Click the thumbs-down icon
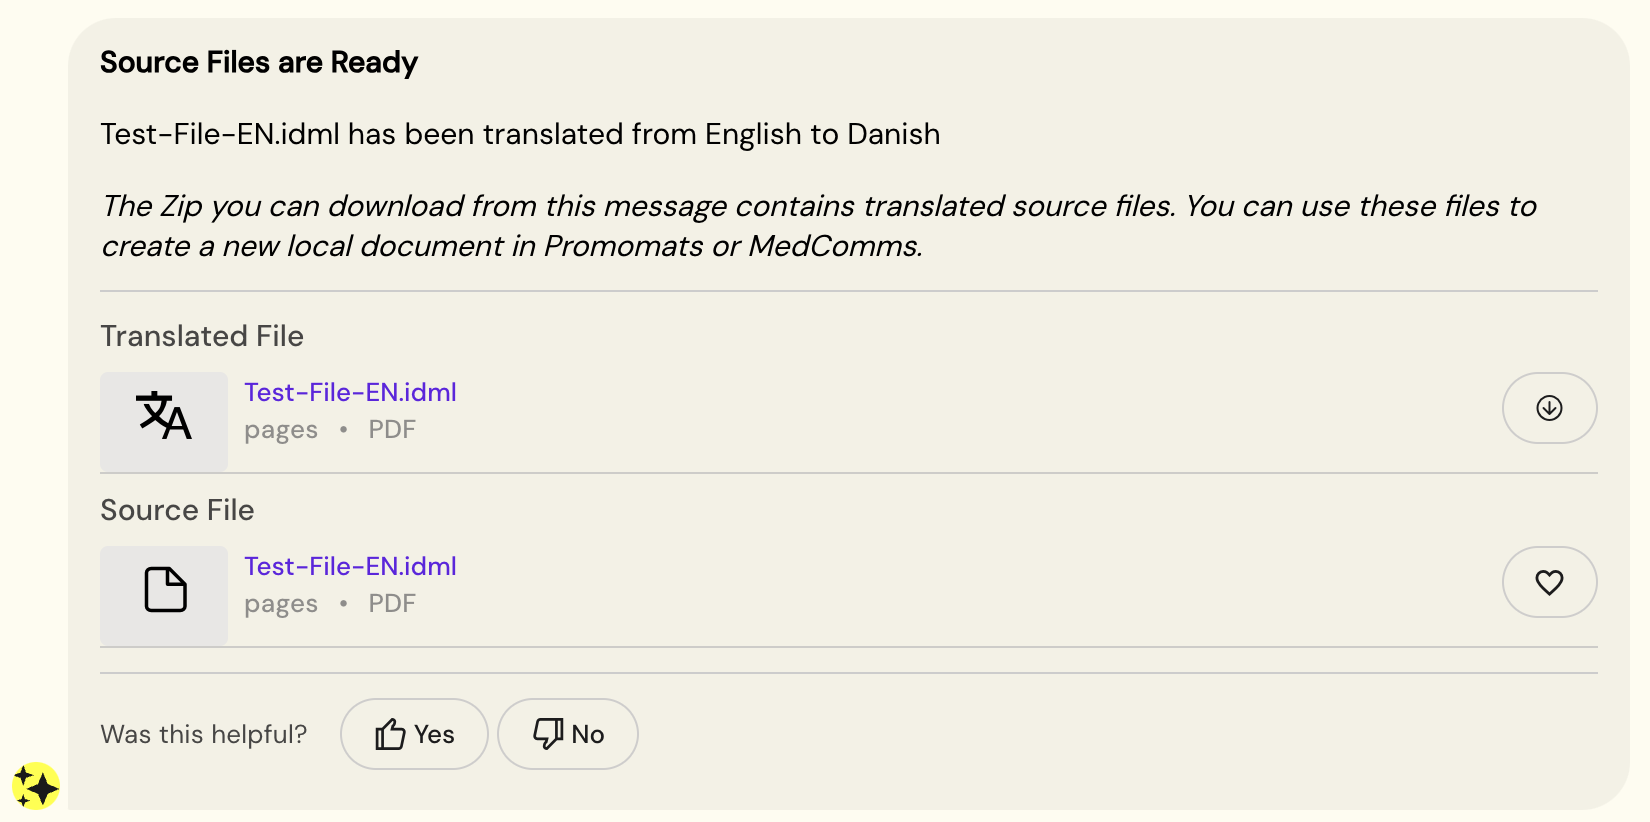Screen dimensions: 1650x822 (x=548, y=734)
